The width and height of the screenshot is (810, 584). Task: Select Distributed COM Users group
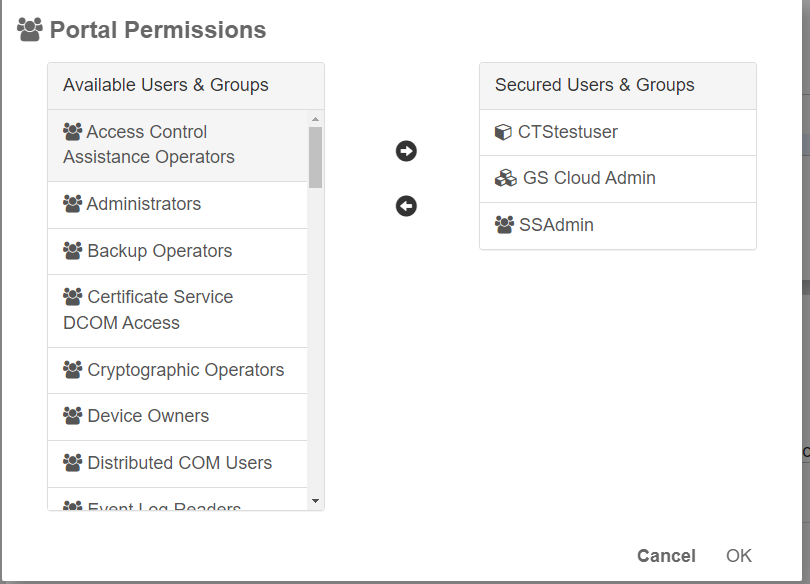click(x=179, y=463)
